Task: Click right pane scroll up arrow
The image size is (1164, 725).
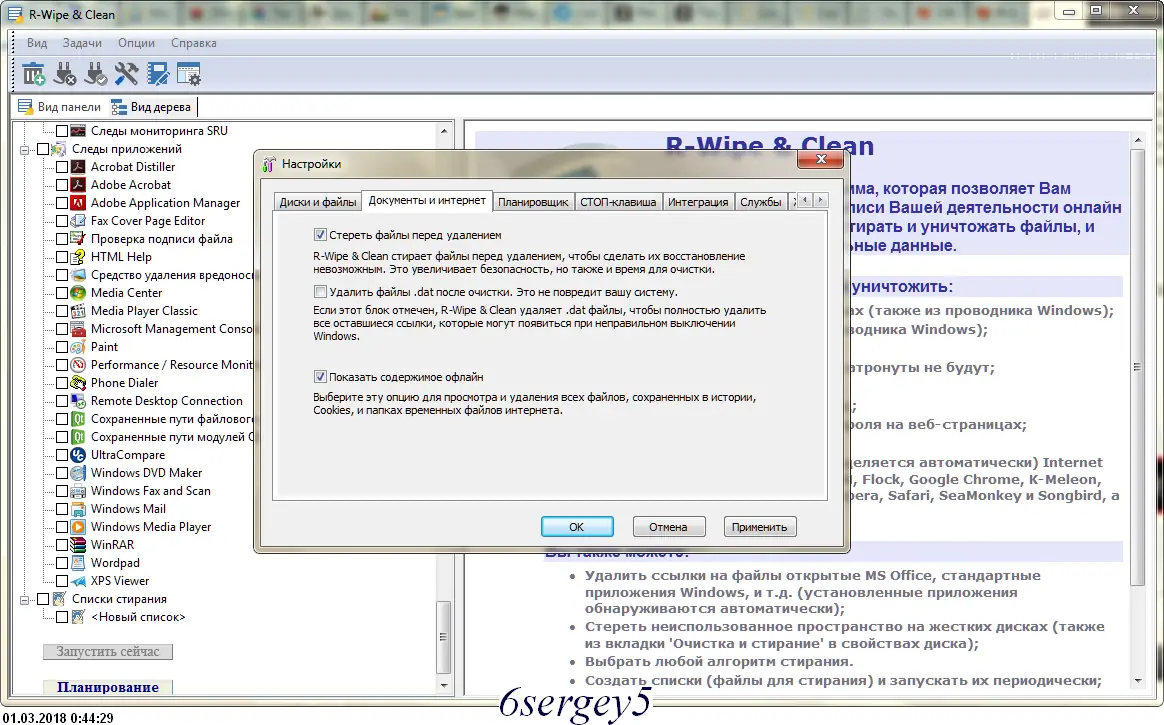Action: (1138, 140)
